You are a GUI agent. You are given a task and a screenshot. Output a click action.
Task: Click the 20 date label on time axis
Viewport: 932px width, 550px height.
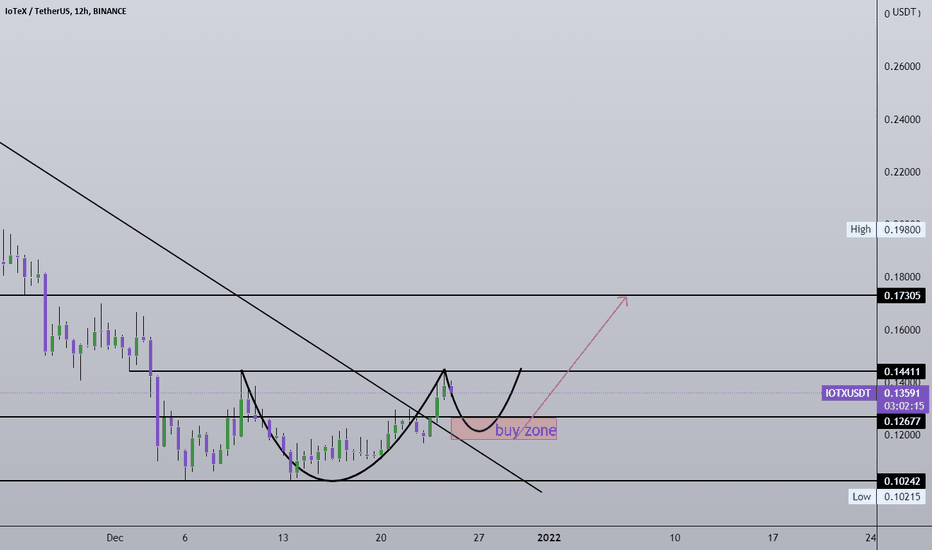[381, 538]
